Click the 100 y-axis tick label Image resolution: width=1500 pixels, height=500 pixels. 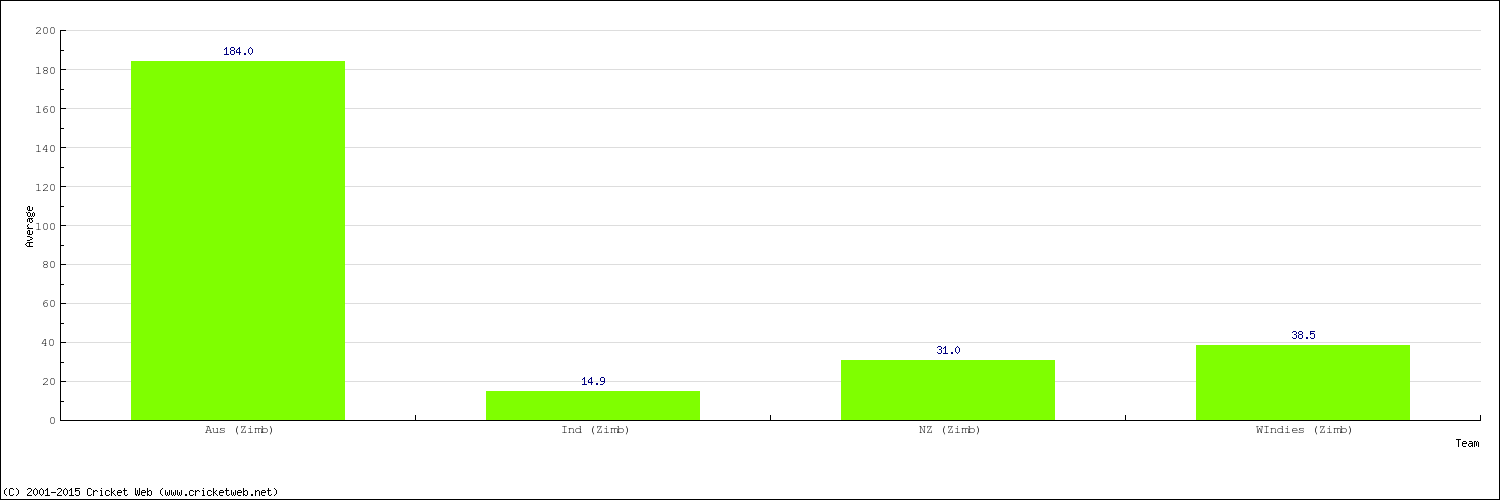[x=45, y=226]
